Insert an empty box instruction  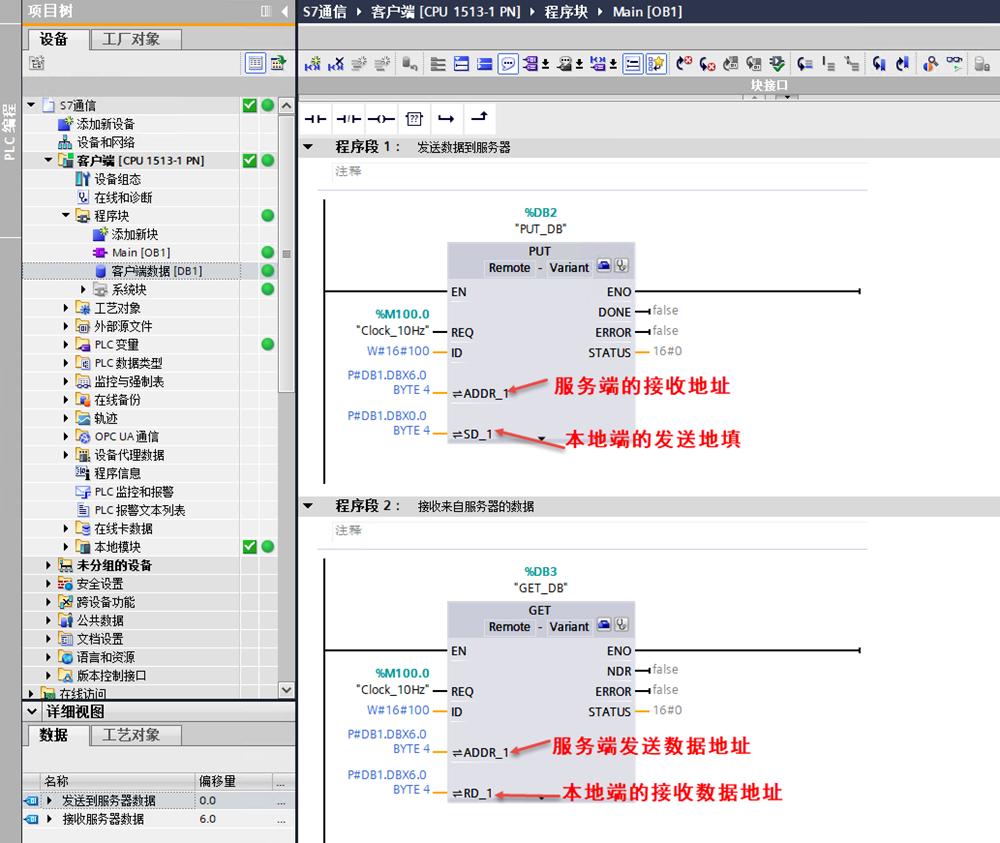coord(414,119)
